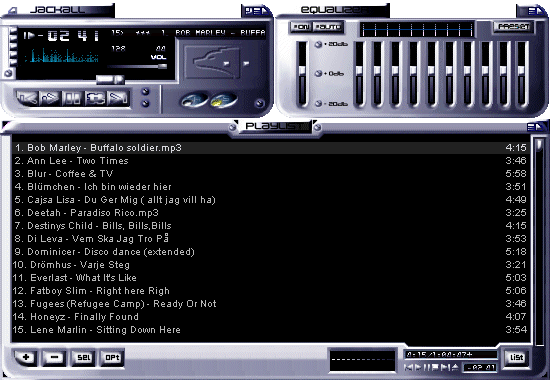Image resolution: width=550 pixels, height=381 pixels.
Task: Toggle the equalizer AUTO button
Action: coord(328,27)
